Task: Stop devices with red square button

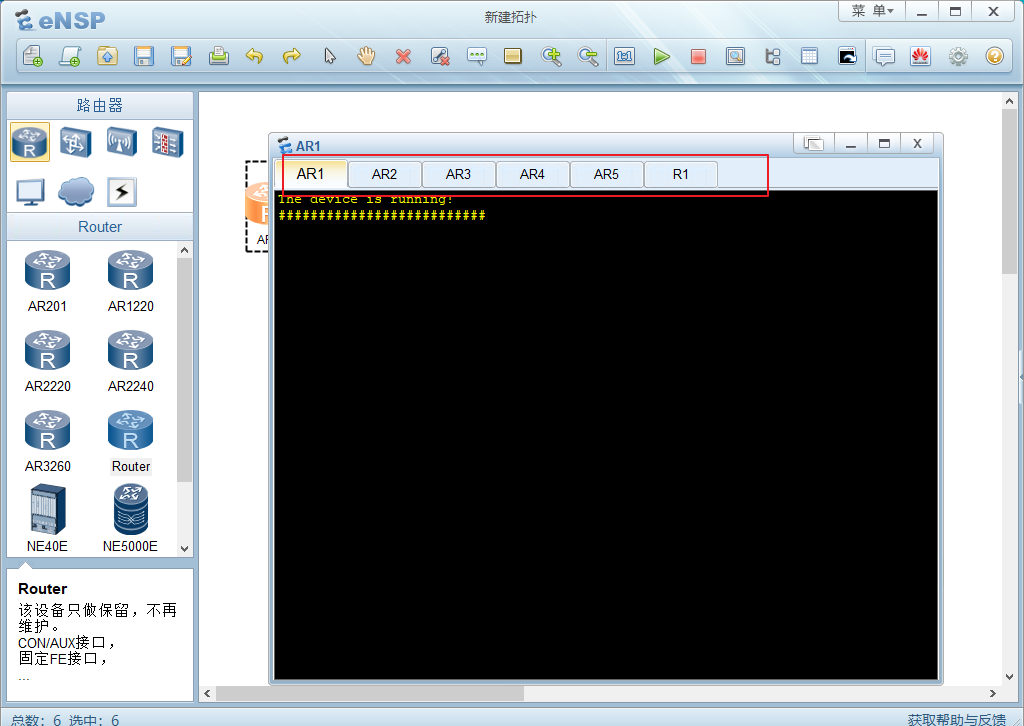Action: 698,57
